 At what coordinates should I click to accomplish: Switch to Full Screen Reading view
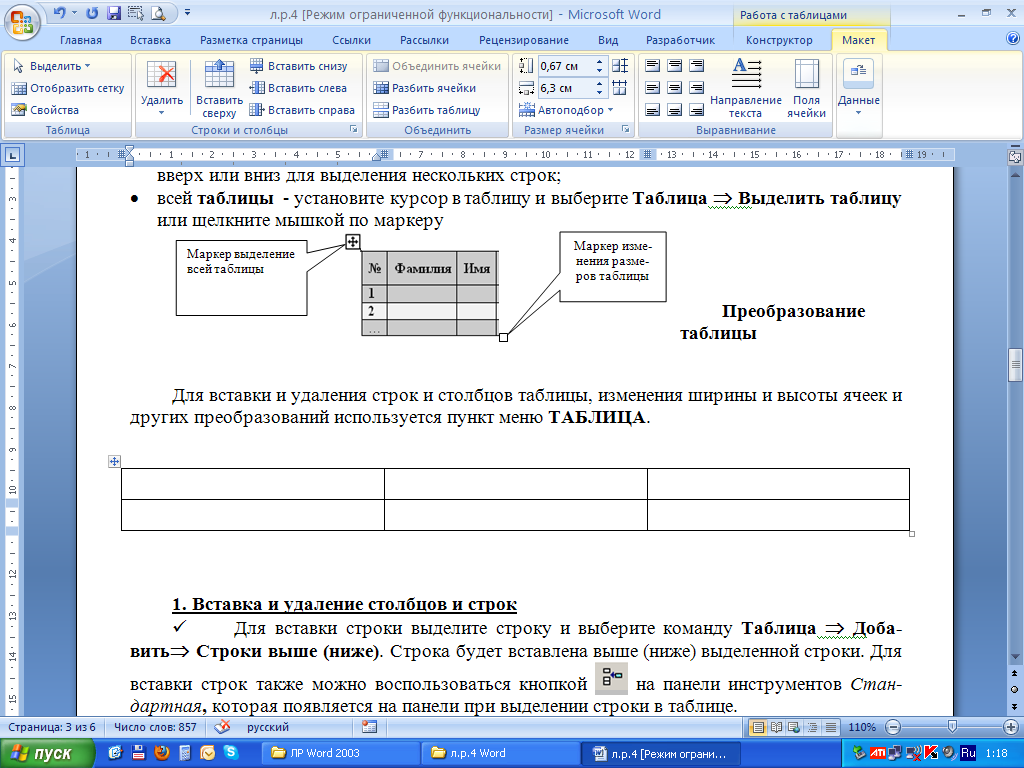776,727
